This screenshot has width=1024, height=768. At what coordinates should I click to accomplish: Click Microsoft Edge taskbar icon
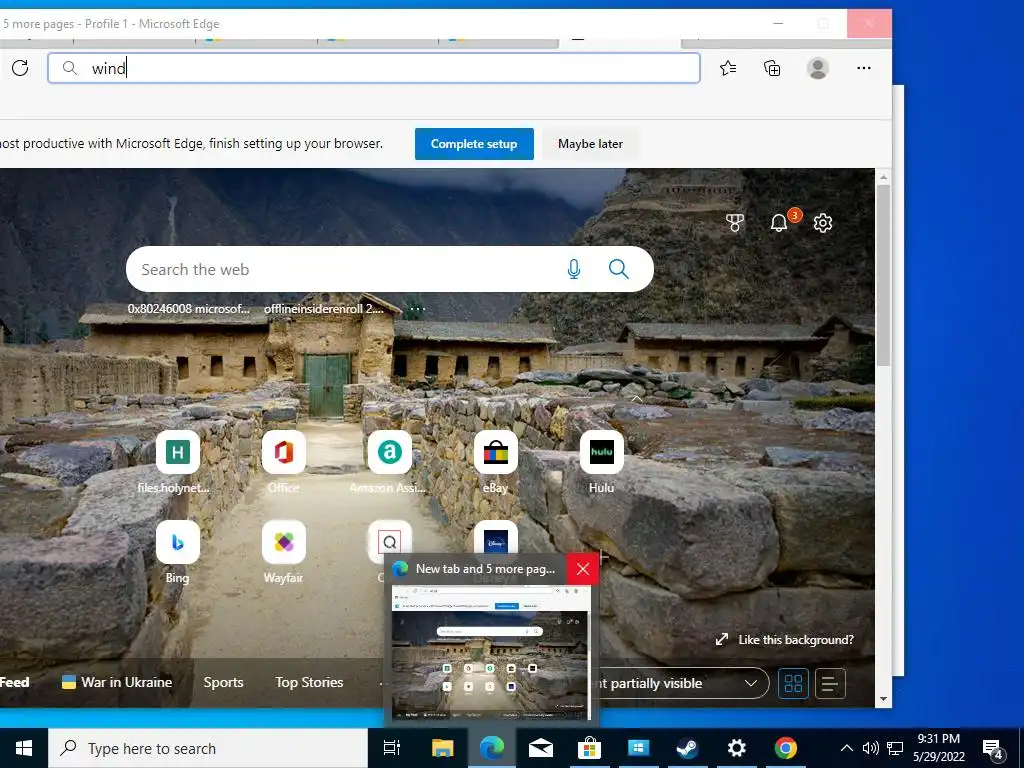492,748
